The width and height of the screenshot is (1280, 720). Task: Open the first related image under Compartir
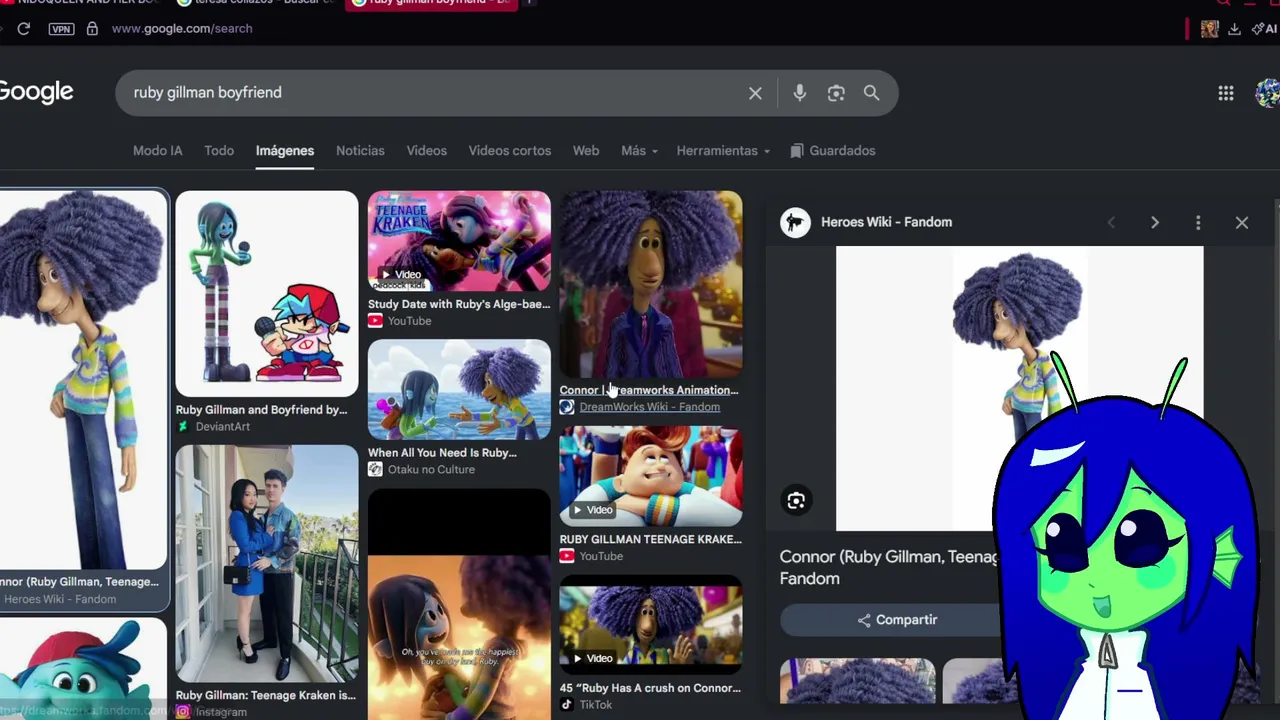(x=858, y=681)
